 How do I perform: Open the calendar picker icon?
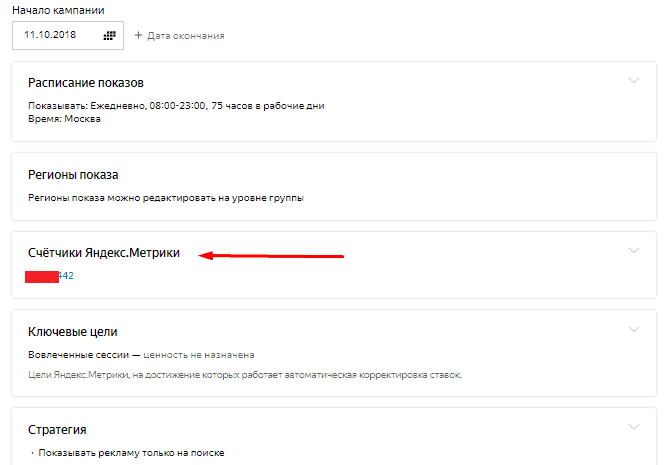(x=110, y=36)
